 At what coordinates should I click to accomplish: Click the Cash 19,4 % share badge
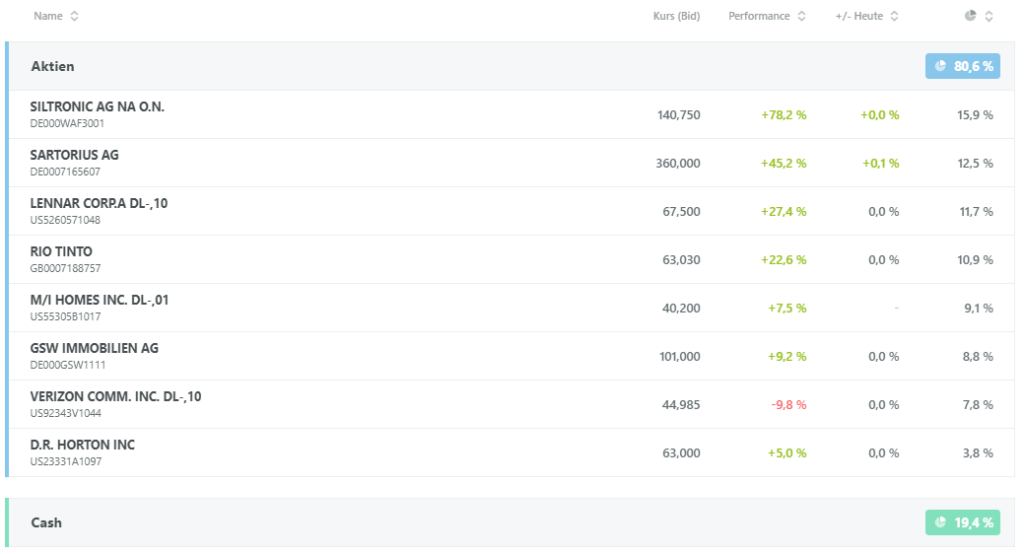point(963,523)
